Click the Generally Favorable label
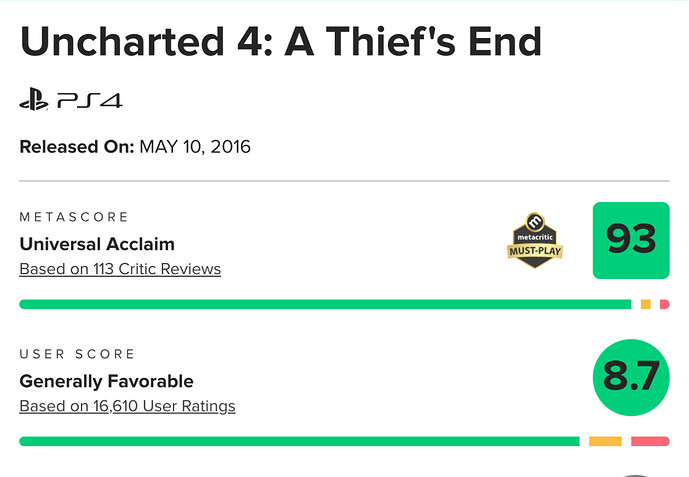Image resolution: width=689 pixels, height=477 pixels. [106, 381]
